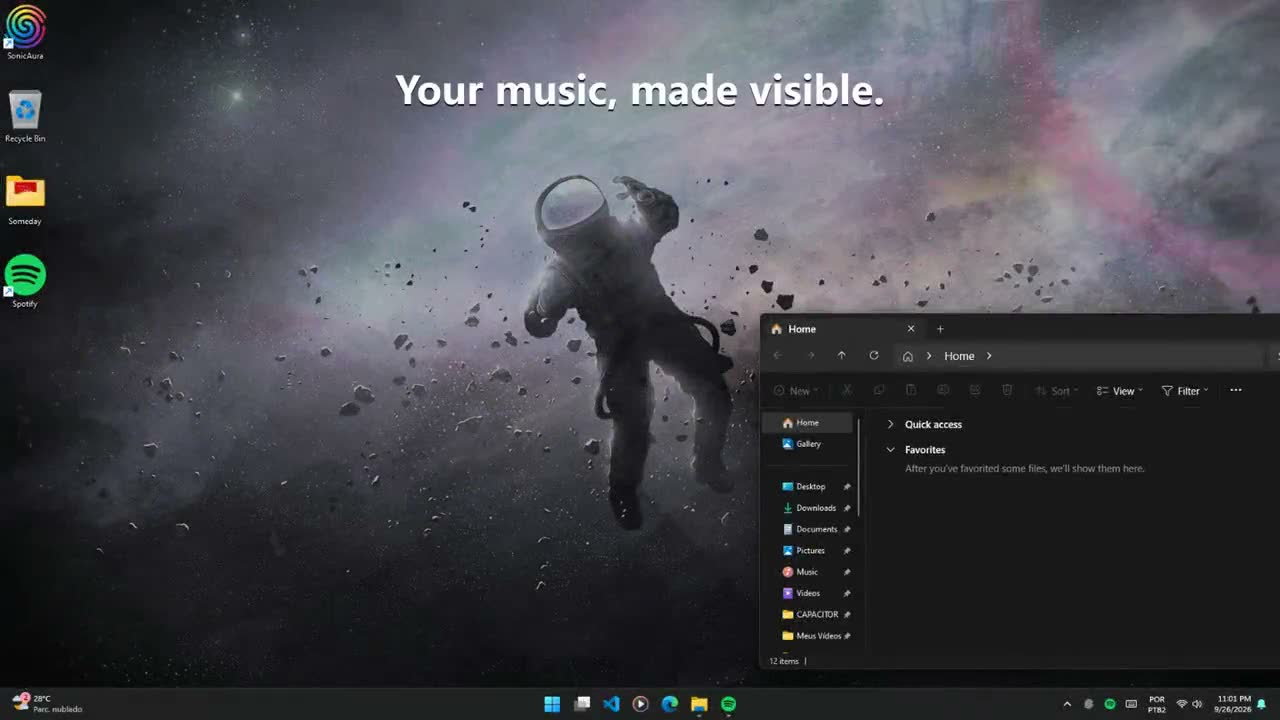This screenshot has width=1280, height=720.
Task: Open the notification bell in the tray
Action: tap(1261, 704)
